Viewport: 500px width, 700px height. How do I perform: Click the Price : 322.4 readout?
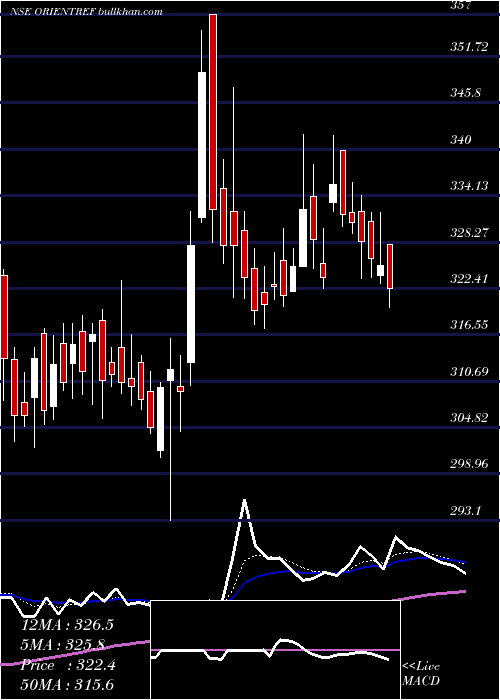[68, 665]
